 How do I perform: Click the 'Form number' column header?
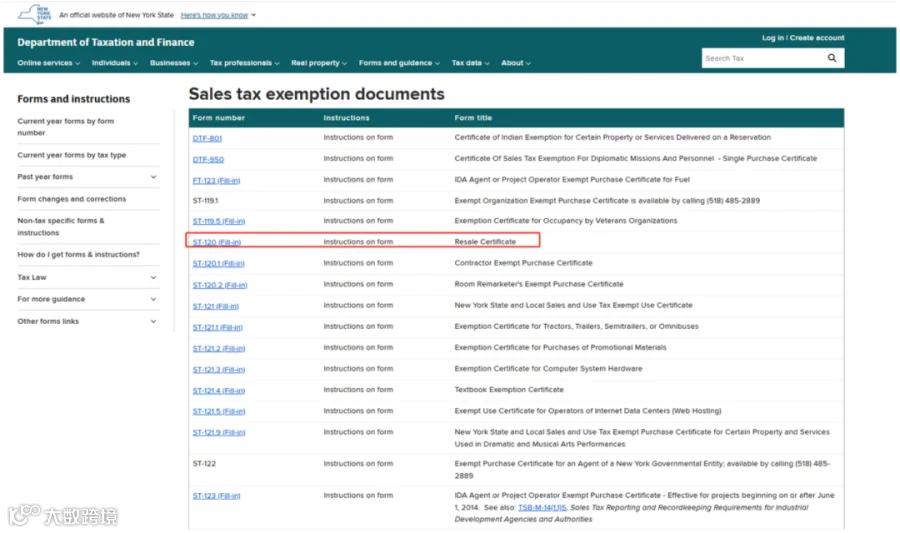click(x=219, y=118)
